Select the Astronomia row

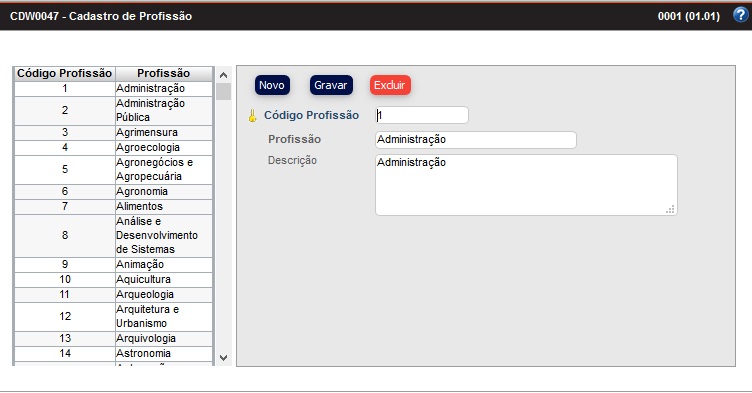click(x=113, y=353)
